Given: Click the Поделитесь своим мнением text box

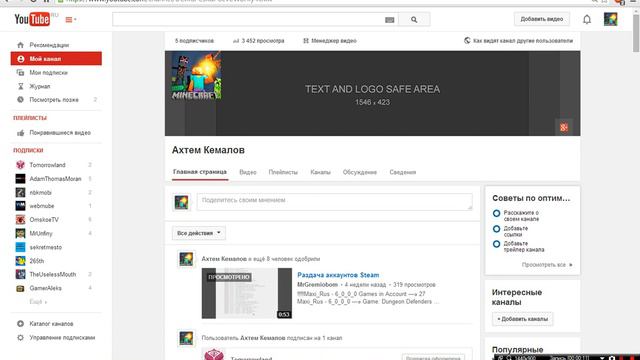Looking at the screenshot, I should click(335, 202).
